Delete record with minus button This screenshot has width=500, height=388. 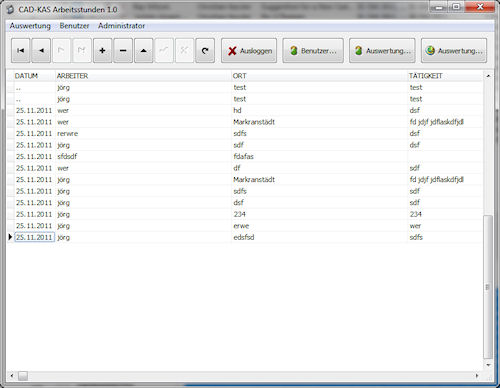123,51
